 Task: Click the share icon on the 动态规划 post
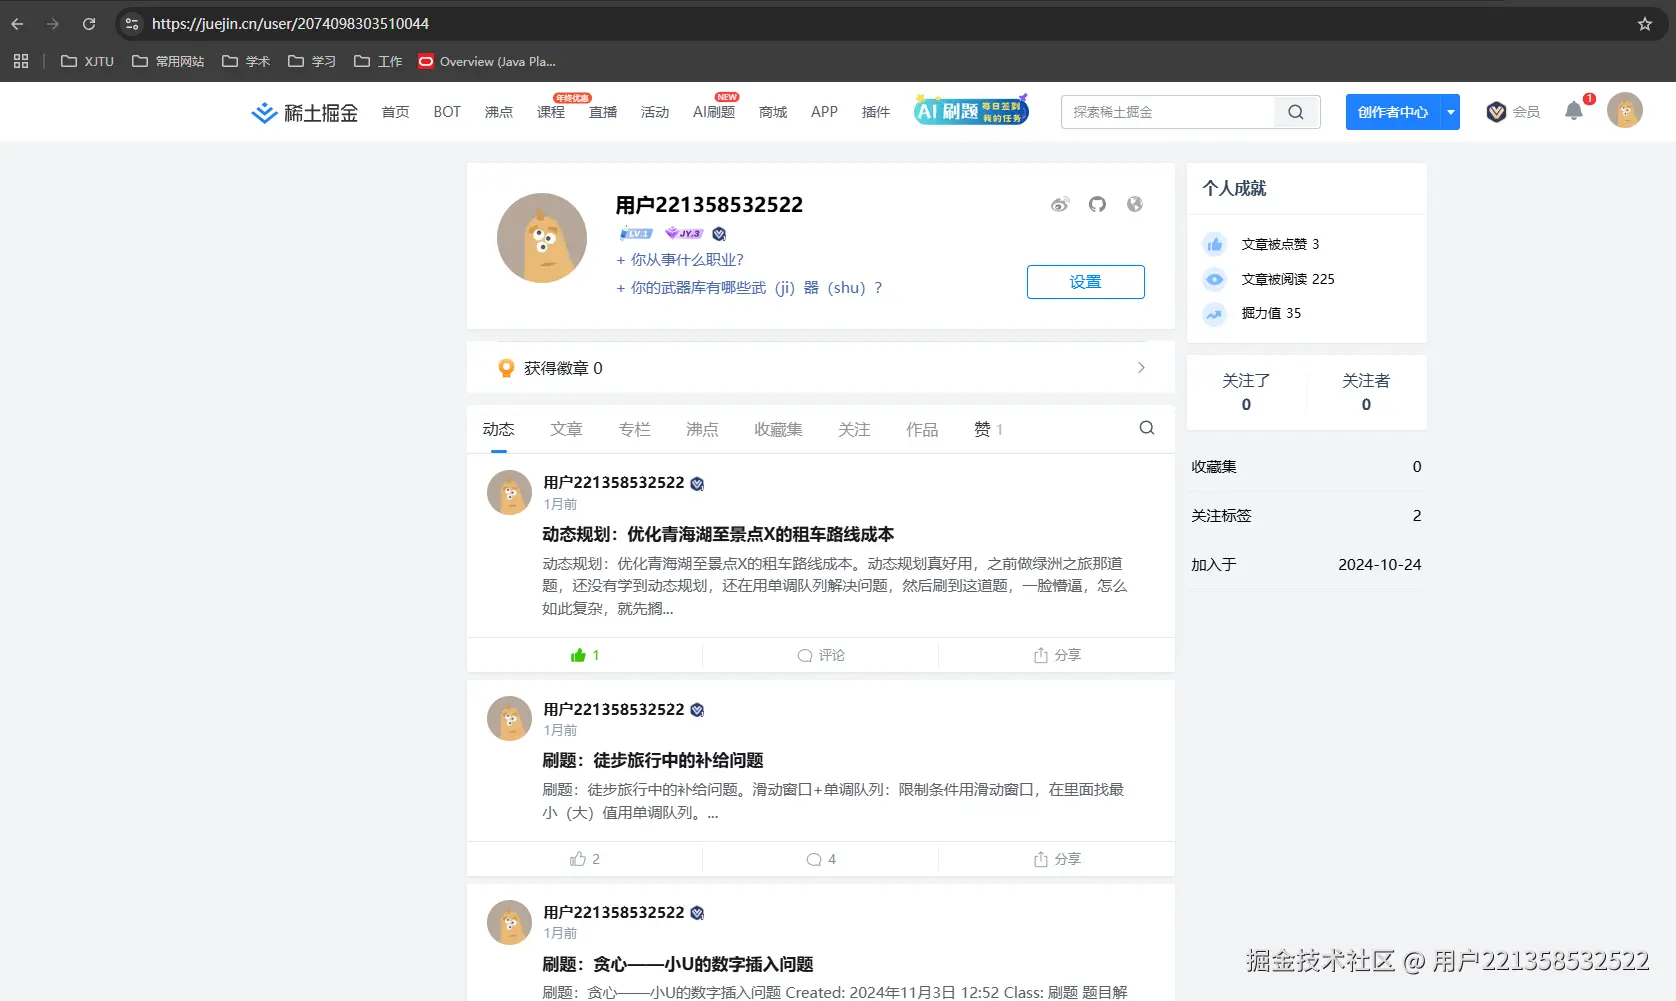(1056, 655)
